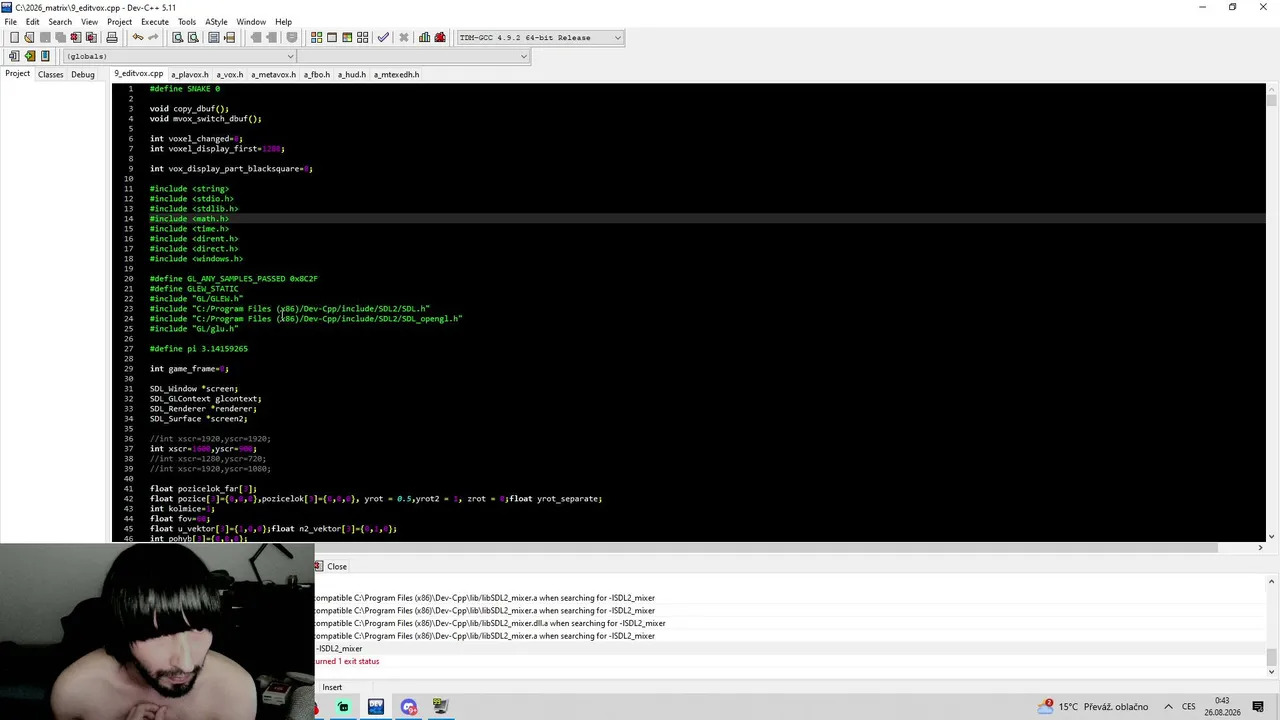Screen dimensions: 1280x720
Task: Create a new source file via toolbar
Action: click(x=14, y=38)
